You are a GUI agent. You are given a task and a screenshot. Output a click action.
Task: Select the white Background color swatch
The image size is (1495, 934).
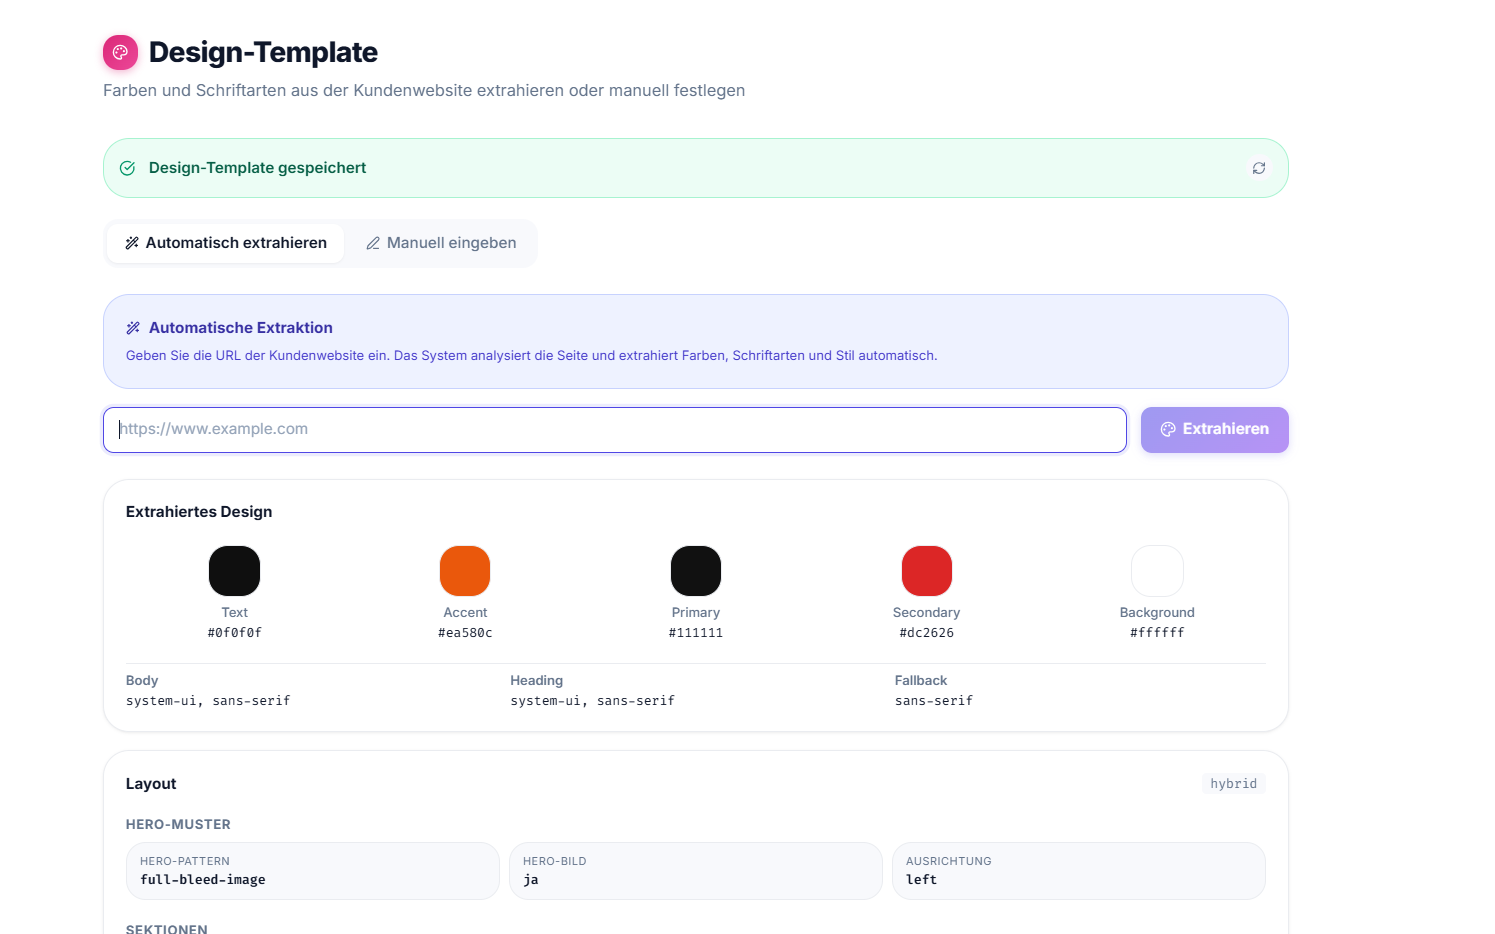1157,571
